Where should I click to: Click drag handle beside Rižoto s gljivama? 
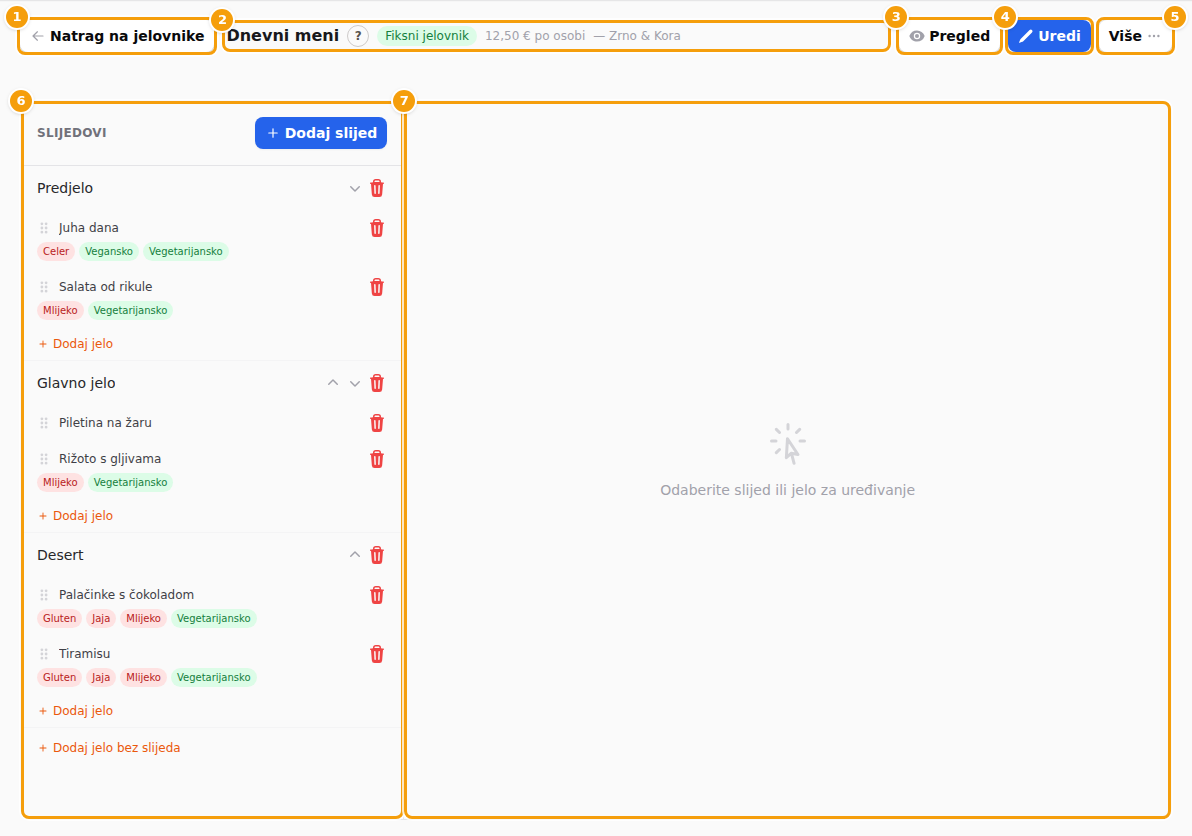click(44, 459)
